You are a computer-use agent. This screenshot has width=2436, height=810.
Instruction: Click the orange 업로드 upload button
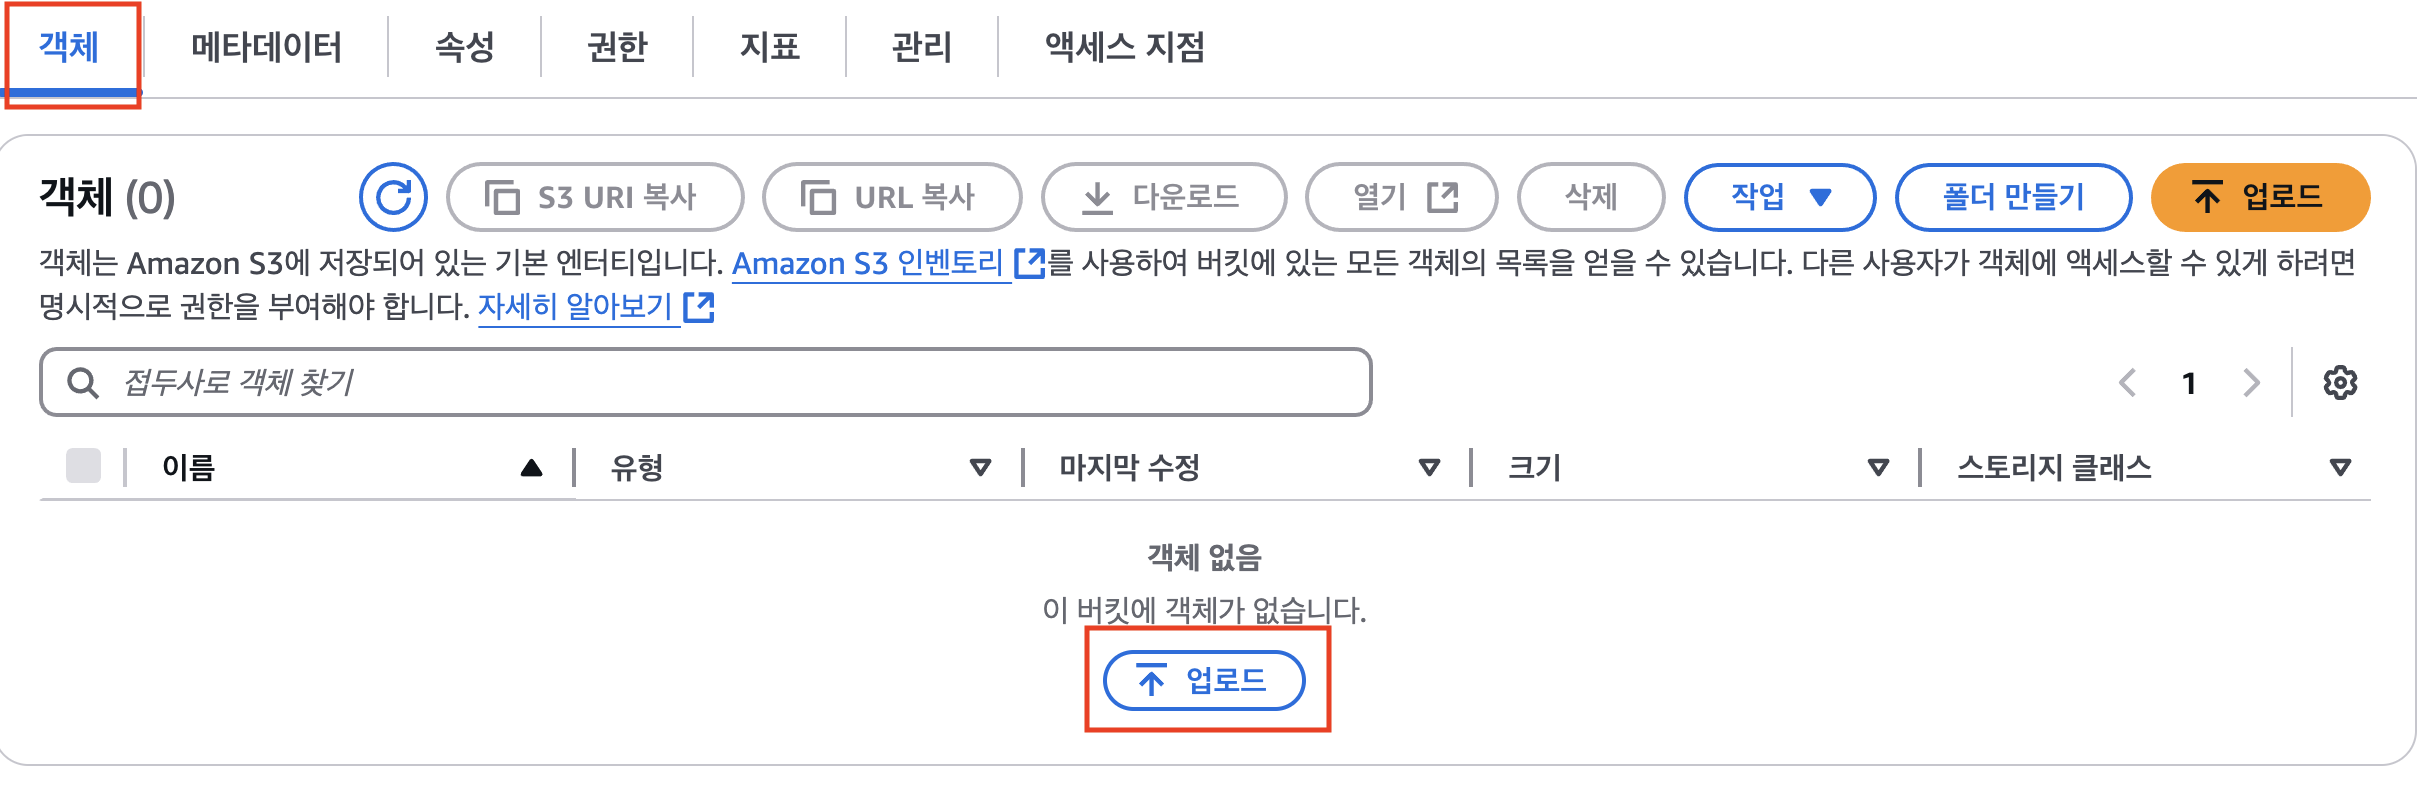(2259, 197)
